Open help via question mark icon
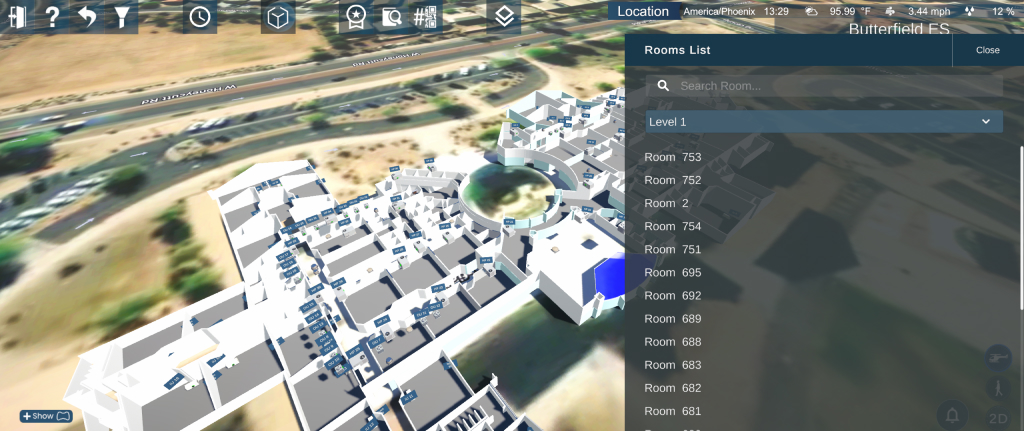Image resolution: width=1024 pixels, height=431 pixels. (x=53, y=17)
